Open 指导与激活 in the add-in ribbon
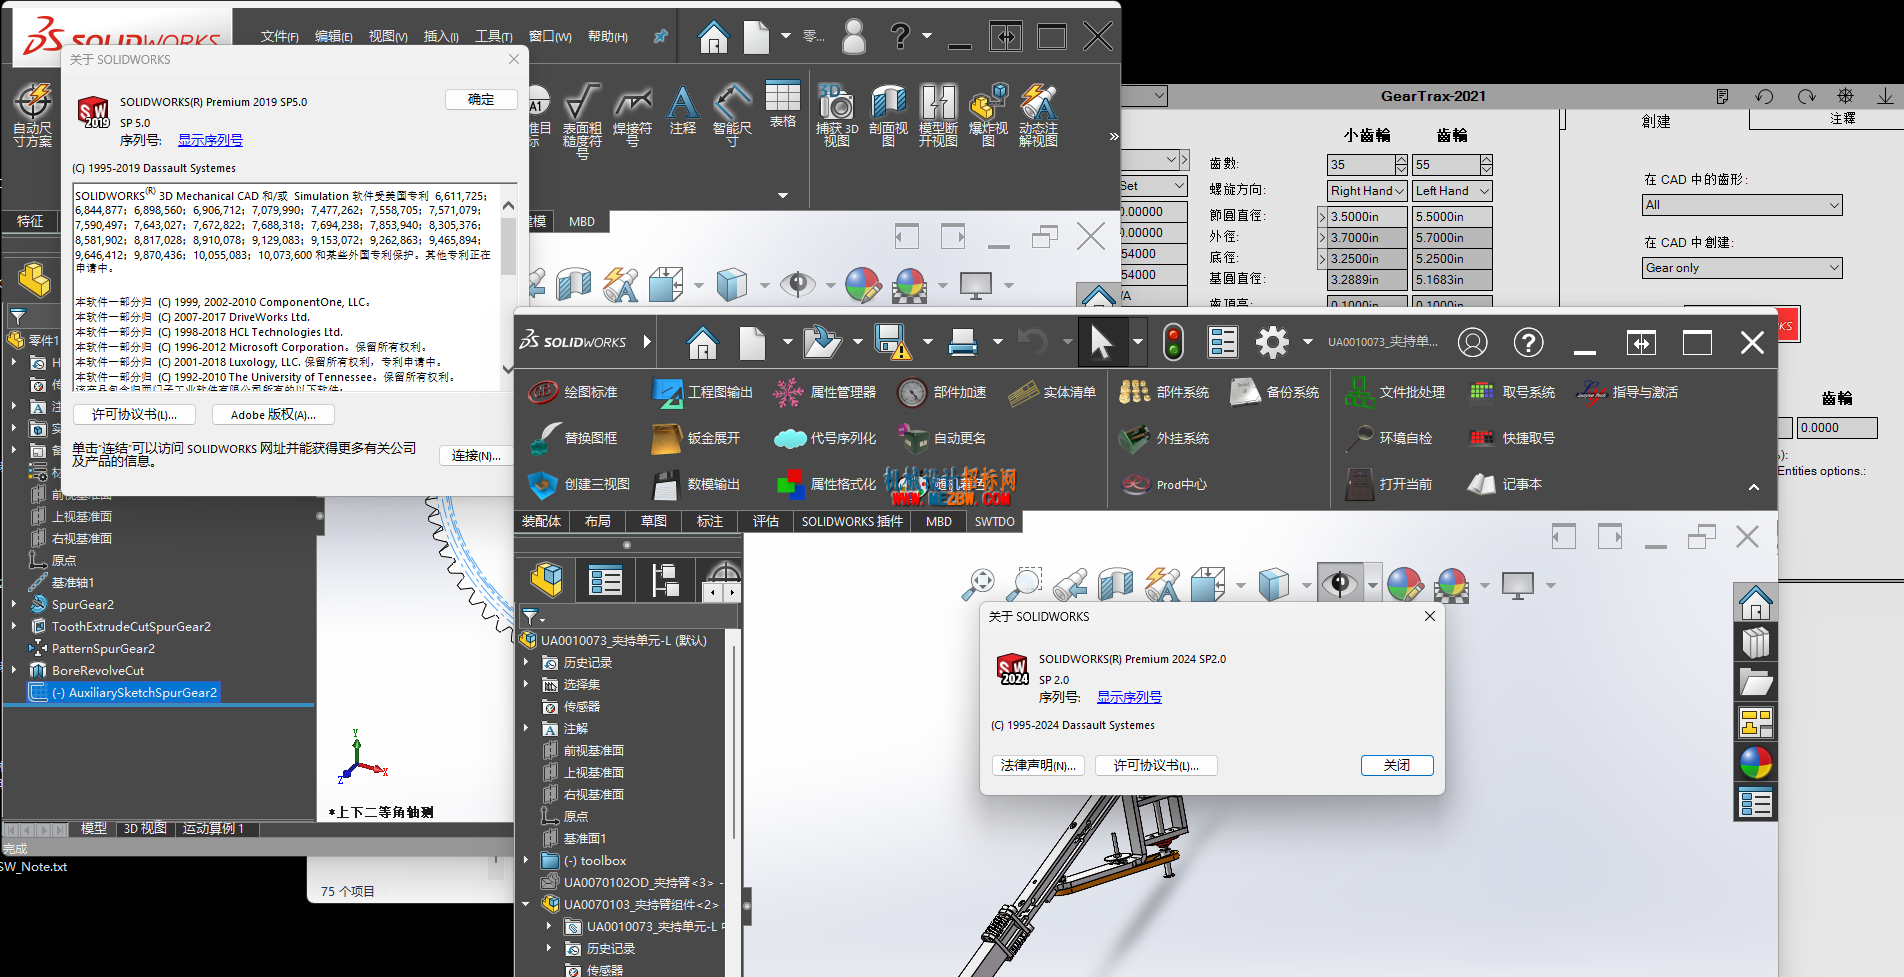The height and width of the screenshot is (977, 1904). (1628, 392)
